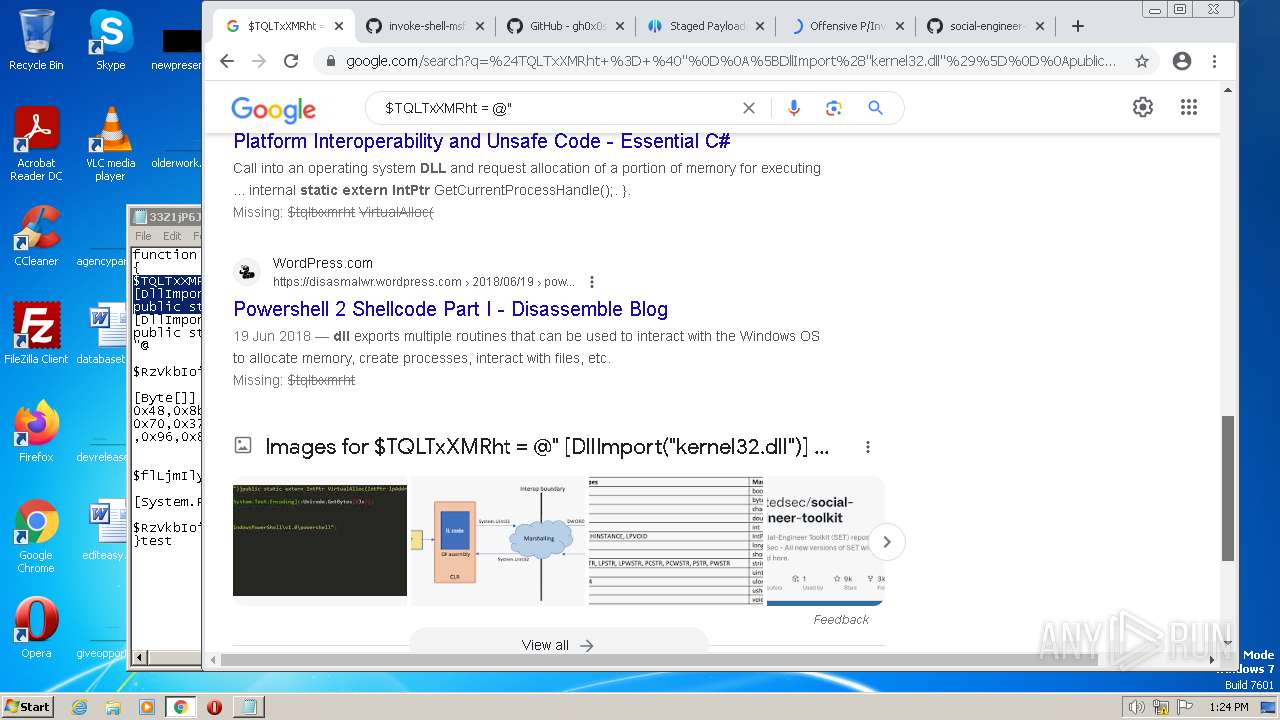Launch Skype from the desktop

(x=110, y=41)
